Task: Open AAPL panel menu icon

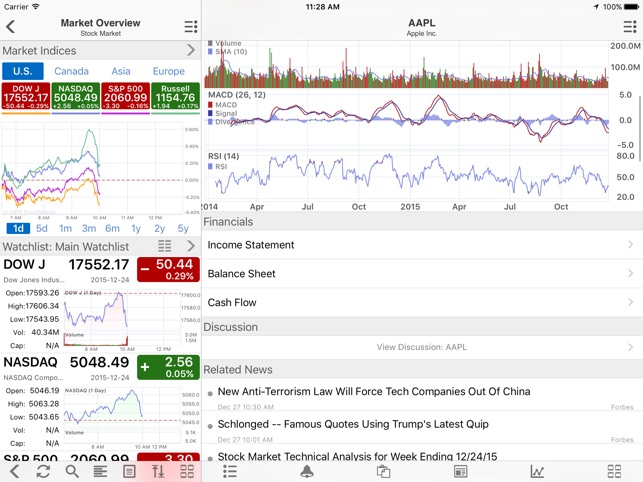Action: coord(630,27)
